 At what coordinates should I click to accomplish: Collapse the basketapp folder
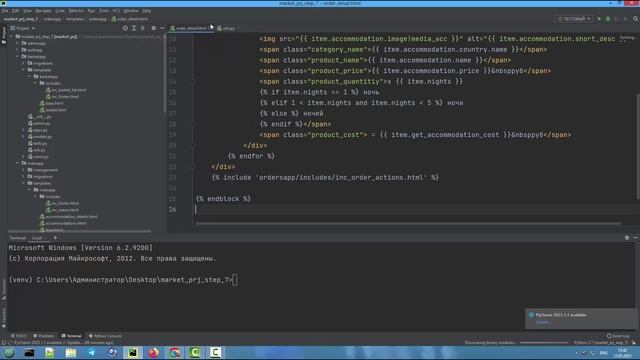[18, 56]
